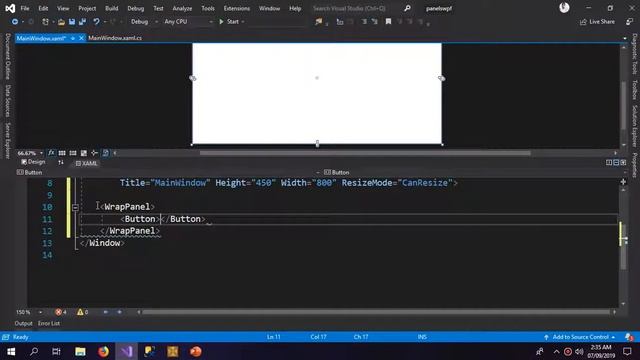Image resolution: width=640 pixels, height=360 pixels.
Task: Select vertical split layout icon
Action: (x=609, y=162)
